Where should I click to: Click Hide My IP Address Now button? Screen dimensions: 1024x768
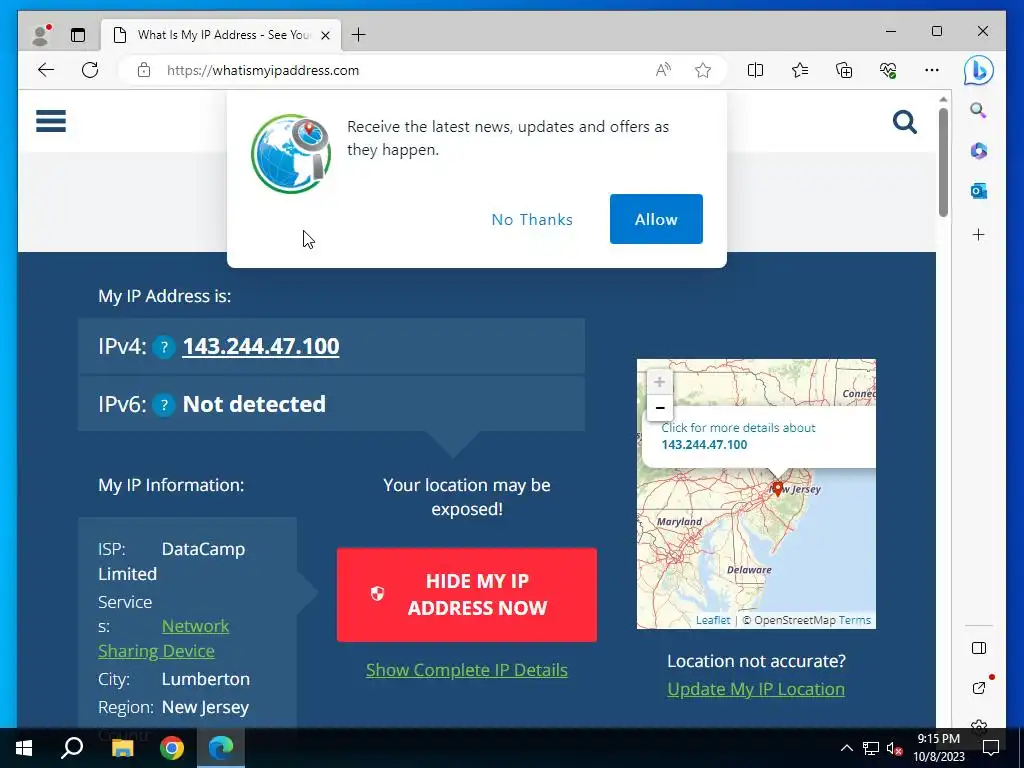tap(467, 594)
